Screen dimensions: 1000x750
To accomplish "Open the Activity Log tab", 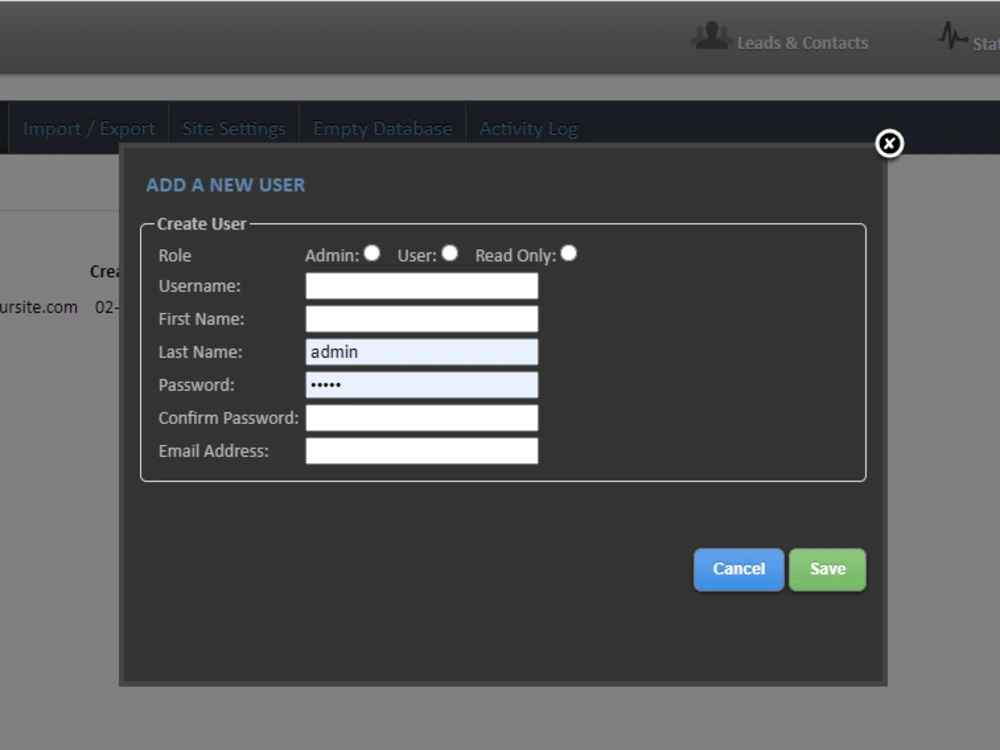I will (x=529, y=128).
